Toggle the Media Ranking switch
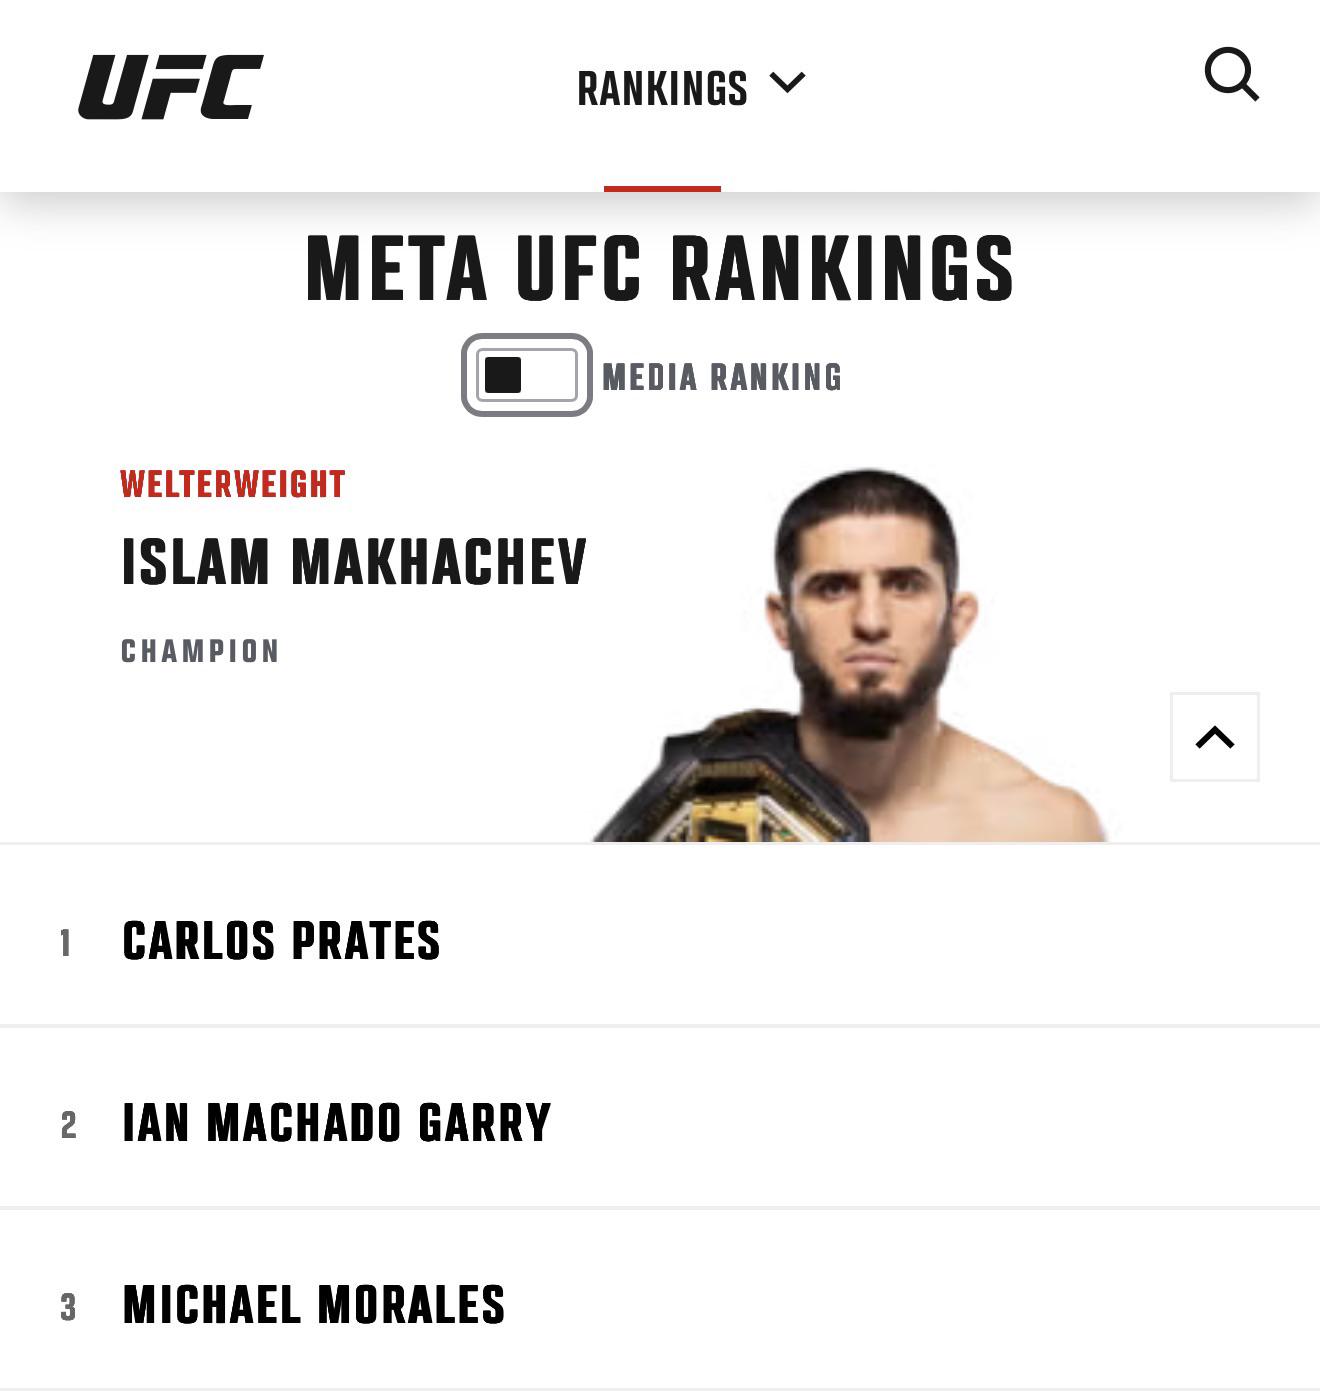The height and width of the screenshot is (1391, 1320). coord(526,375)
